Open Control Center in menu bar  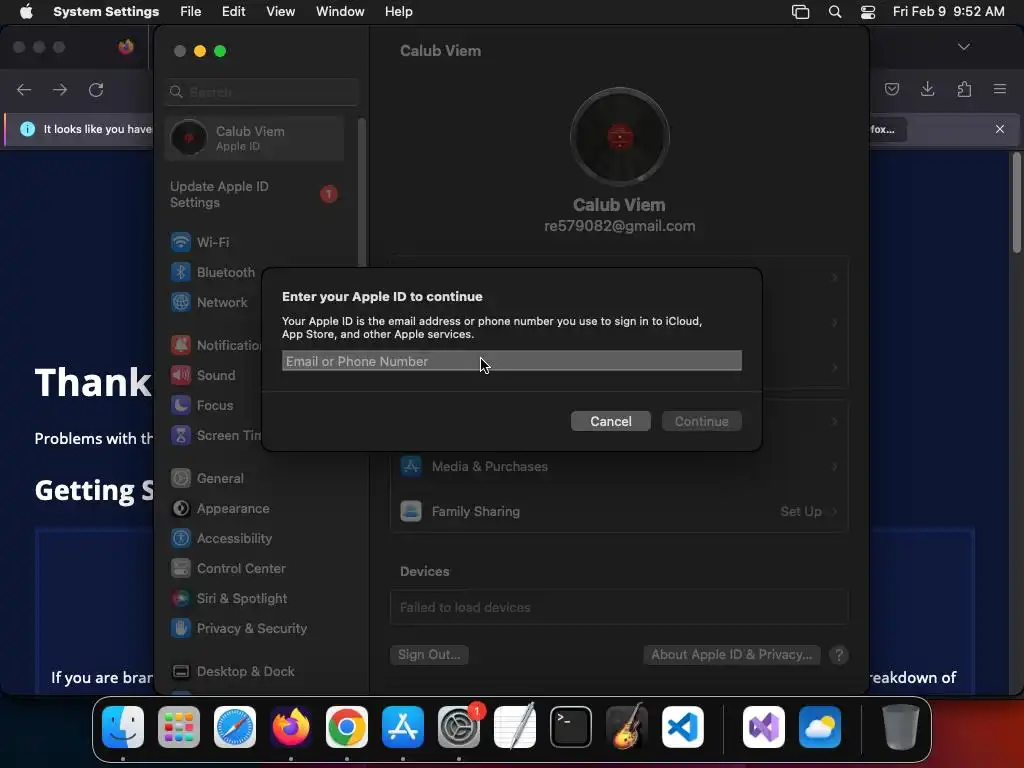[x=868, y=11]
